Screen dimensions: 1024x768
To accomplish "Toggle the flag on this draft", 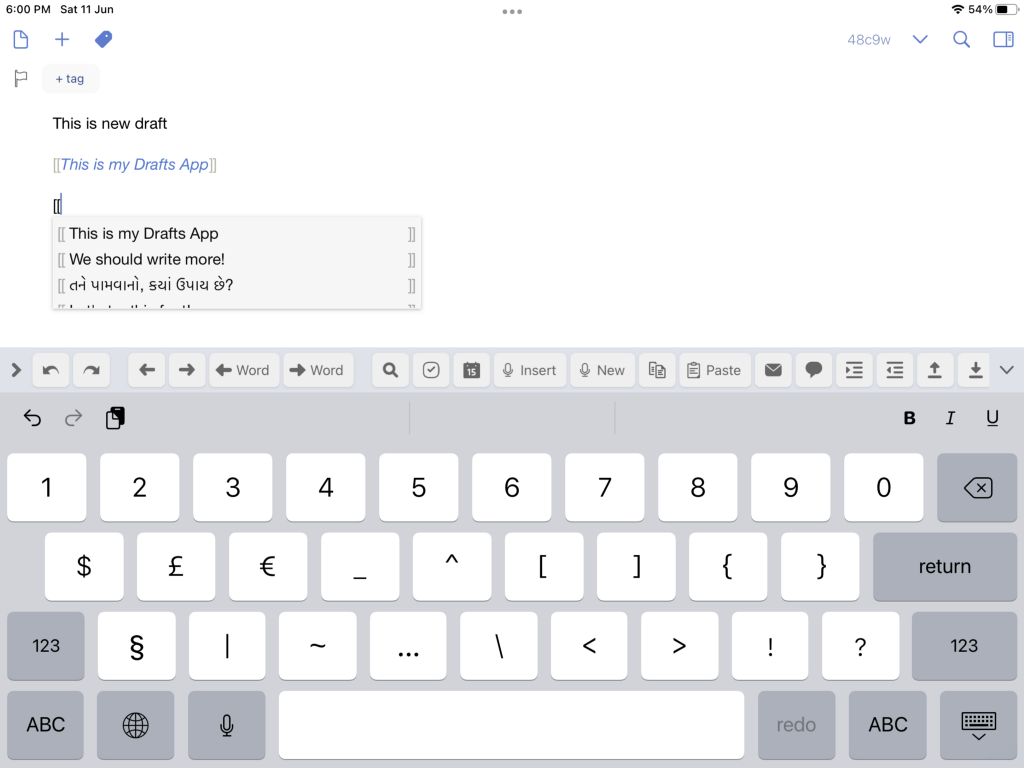I will coord(21,78).
